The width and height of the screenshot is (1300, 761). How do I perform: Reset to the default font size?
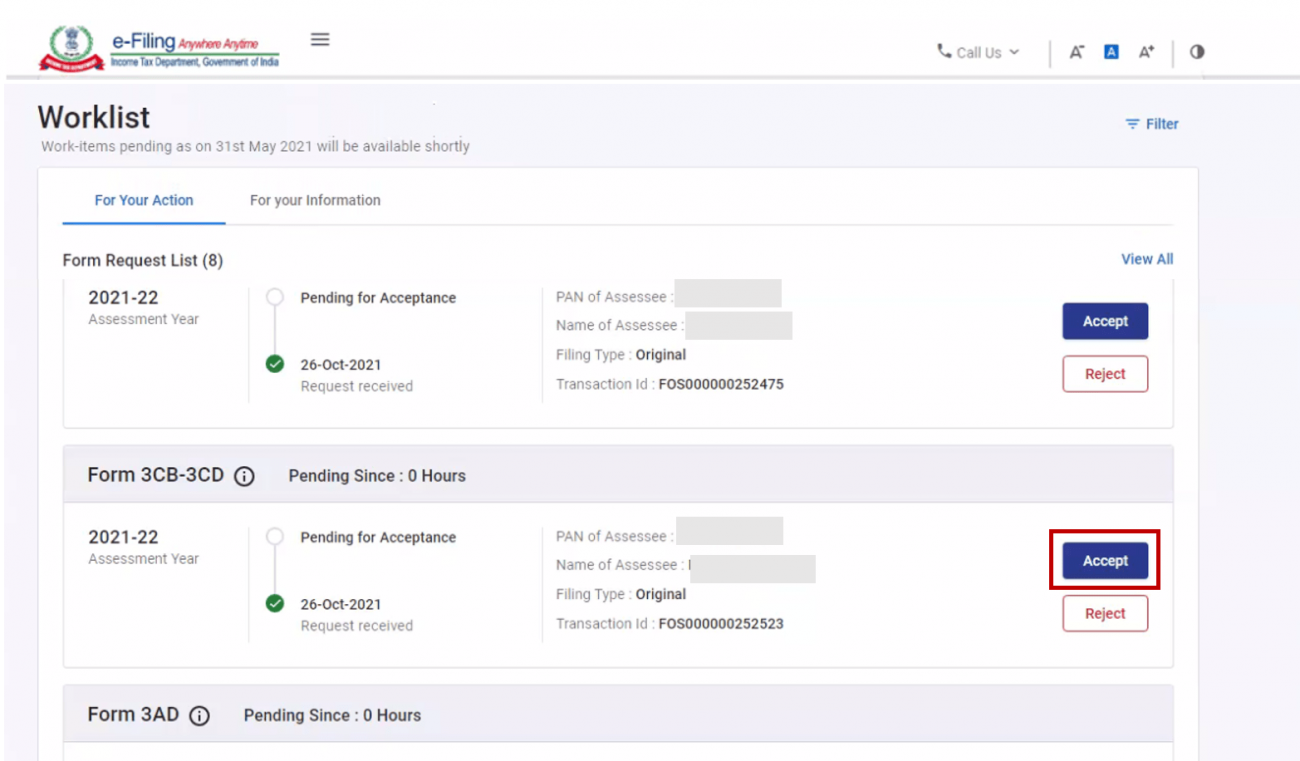click(1111, 52)
